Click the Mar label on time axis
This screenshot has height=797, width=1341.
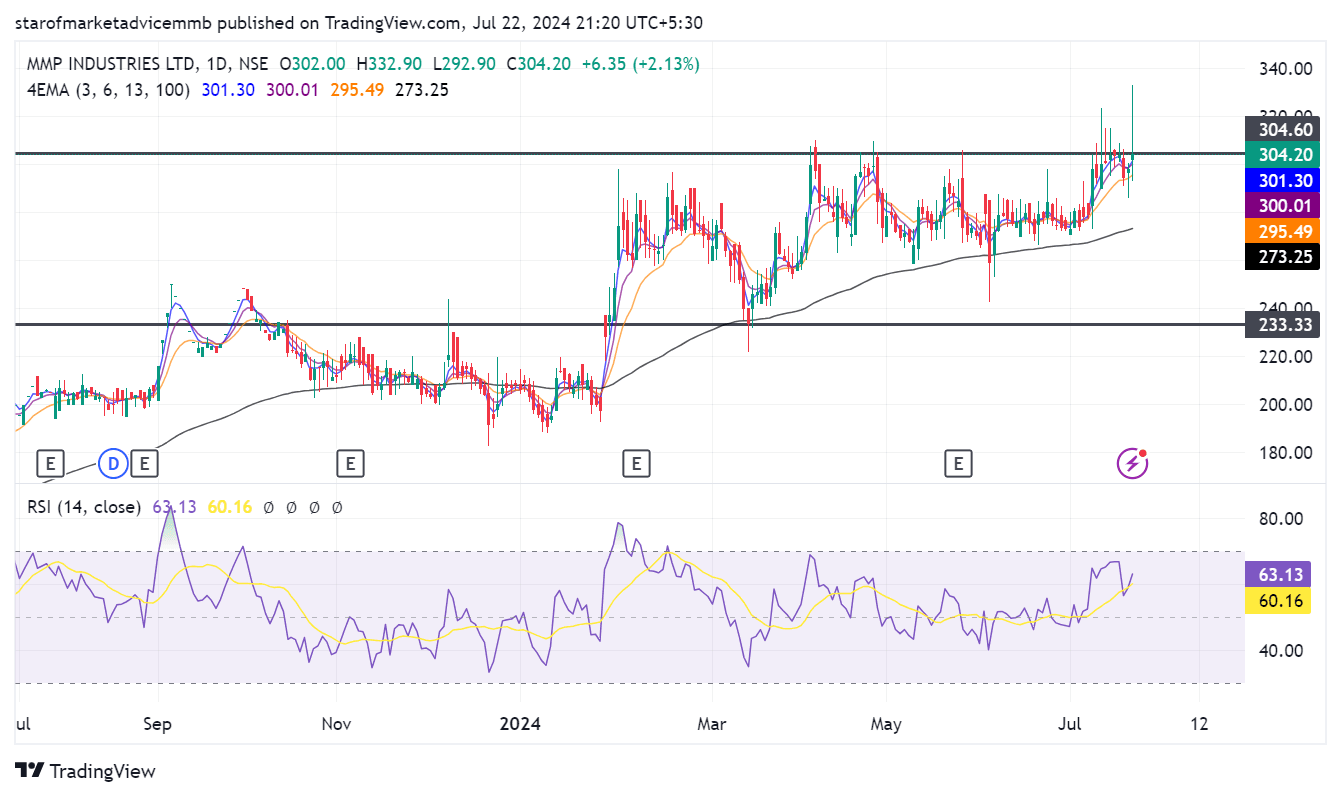coord(710,723)
